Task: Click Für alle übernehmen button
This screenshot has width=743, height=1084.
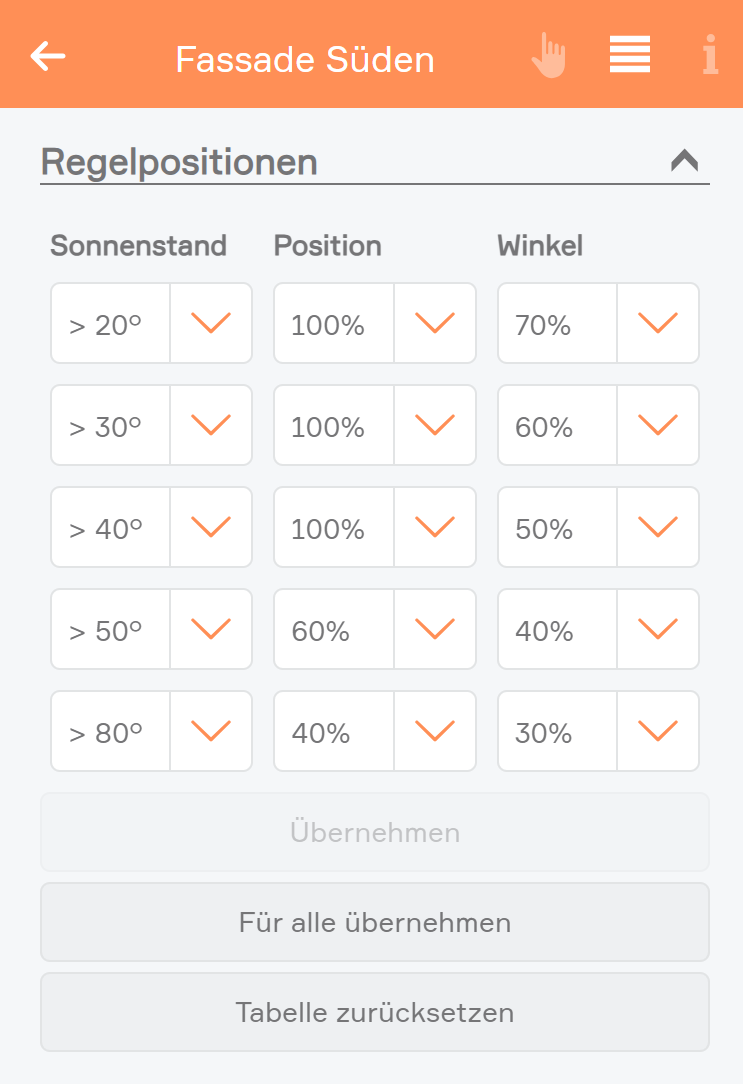Action: (x=375, y=922)
